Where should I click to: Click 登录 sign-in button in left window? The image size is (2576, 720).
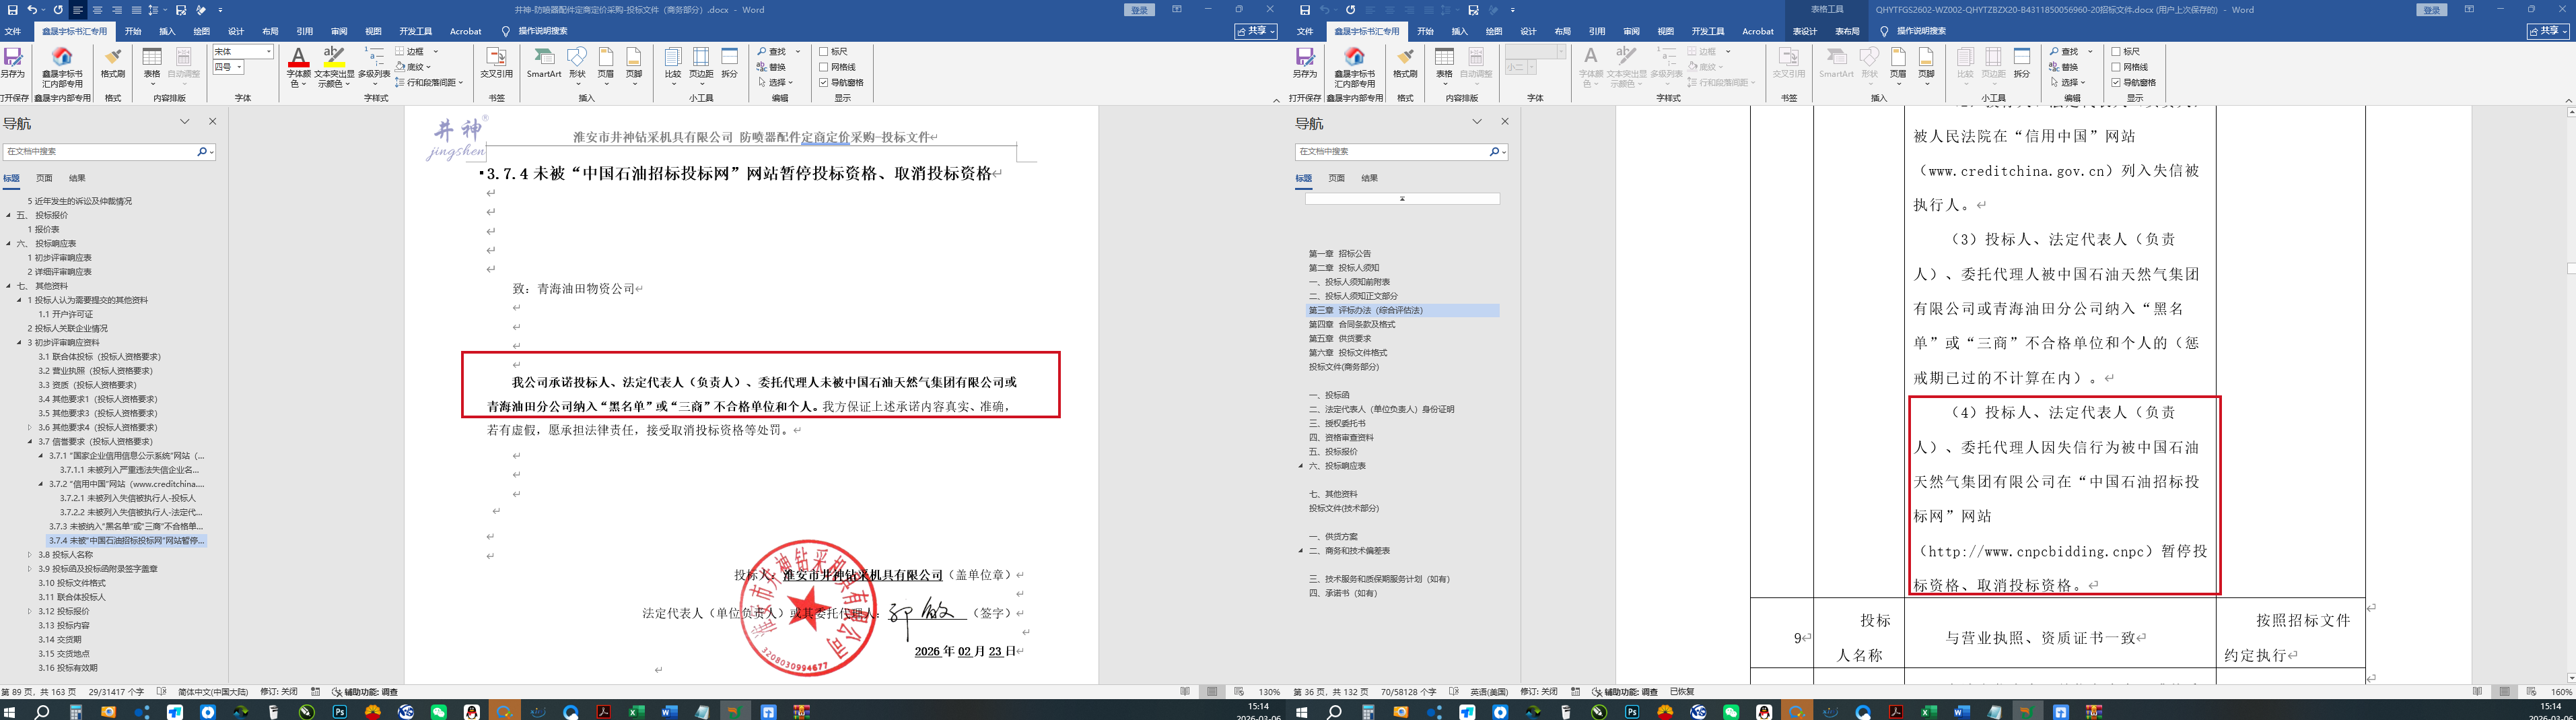point(1139,10)
